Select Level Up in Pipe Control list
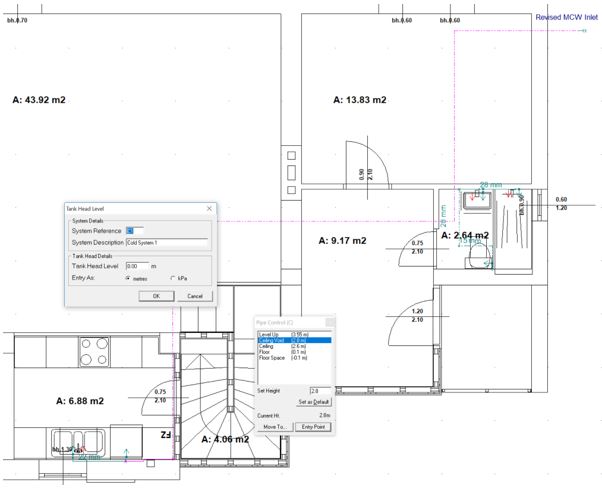The width and height of the screenshot is (602, 489). point(294,335)
